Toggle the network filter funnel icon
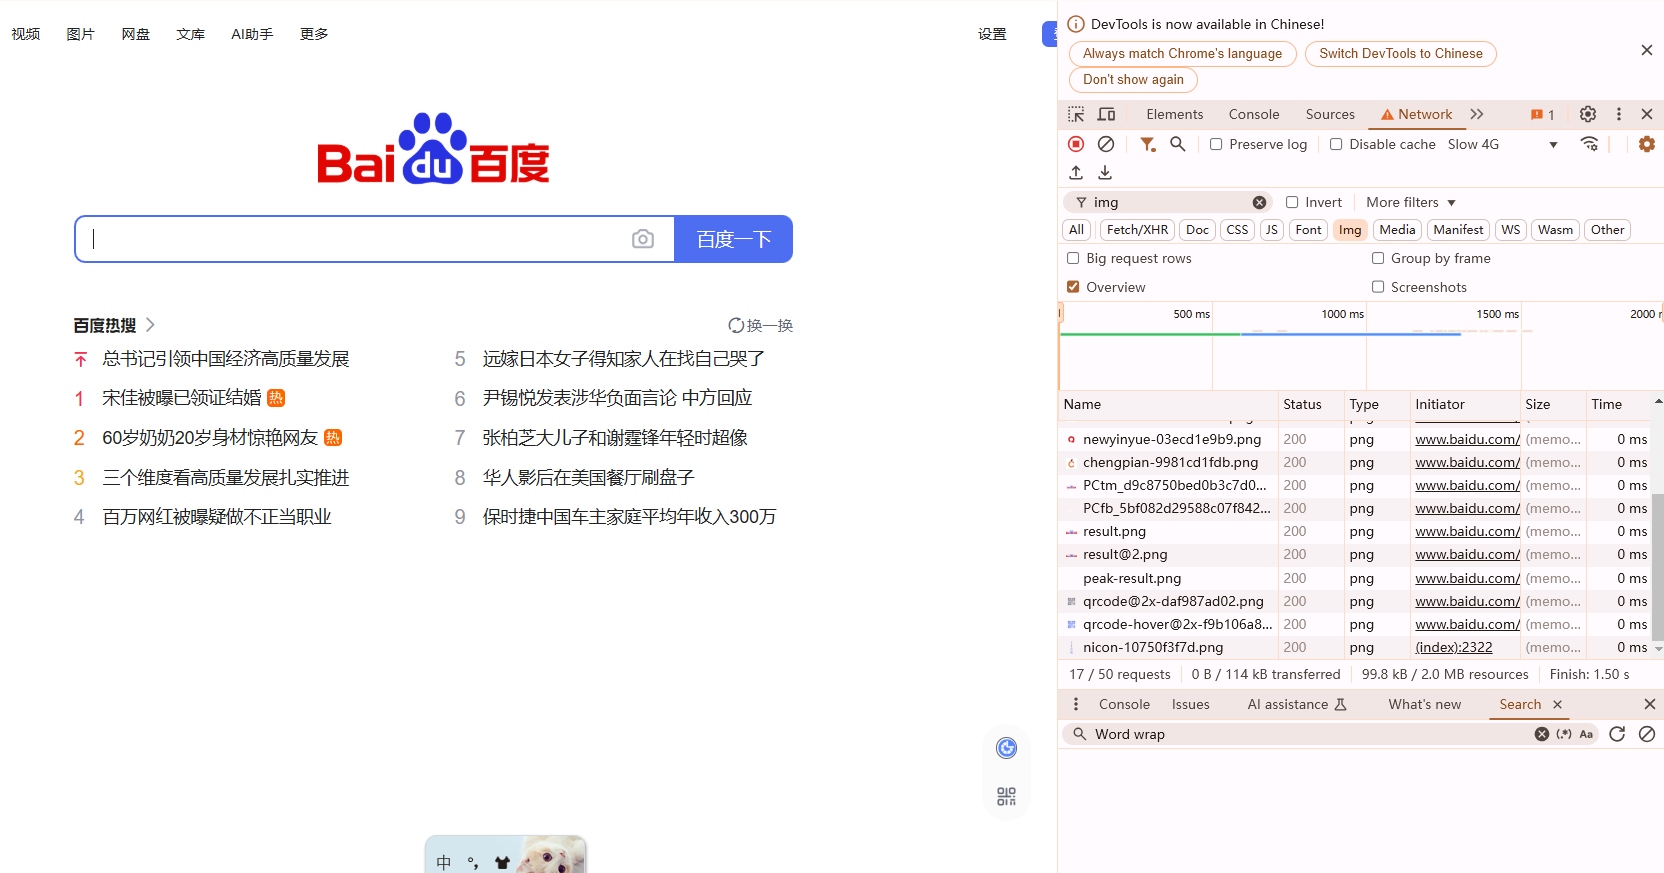The height and width of the screenshot is (873, 1664). click(x=1148, y=144)
